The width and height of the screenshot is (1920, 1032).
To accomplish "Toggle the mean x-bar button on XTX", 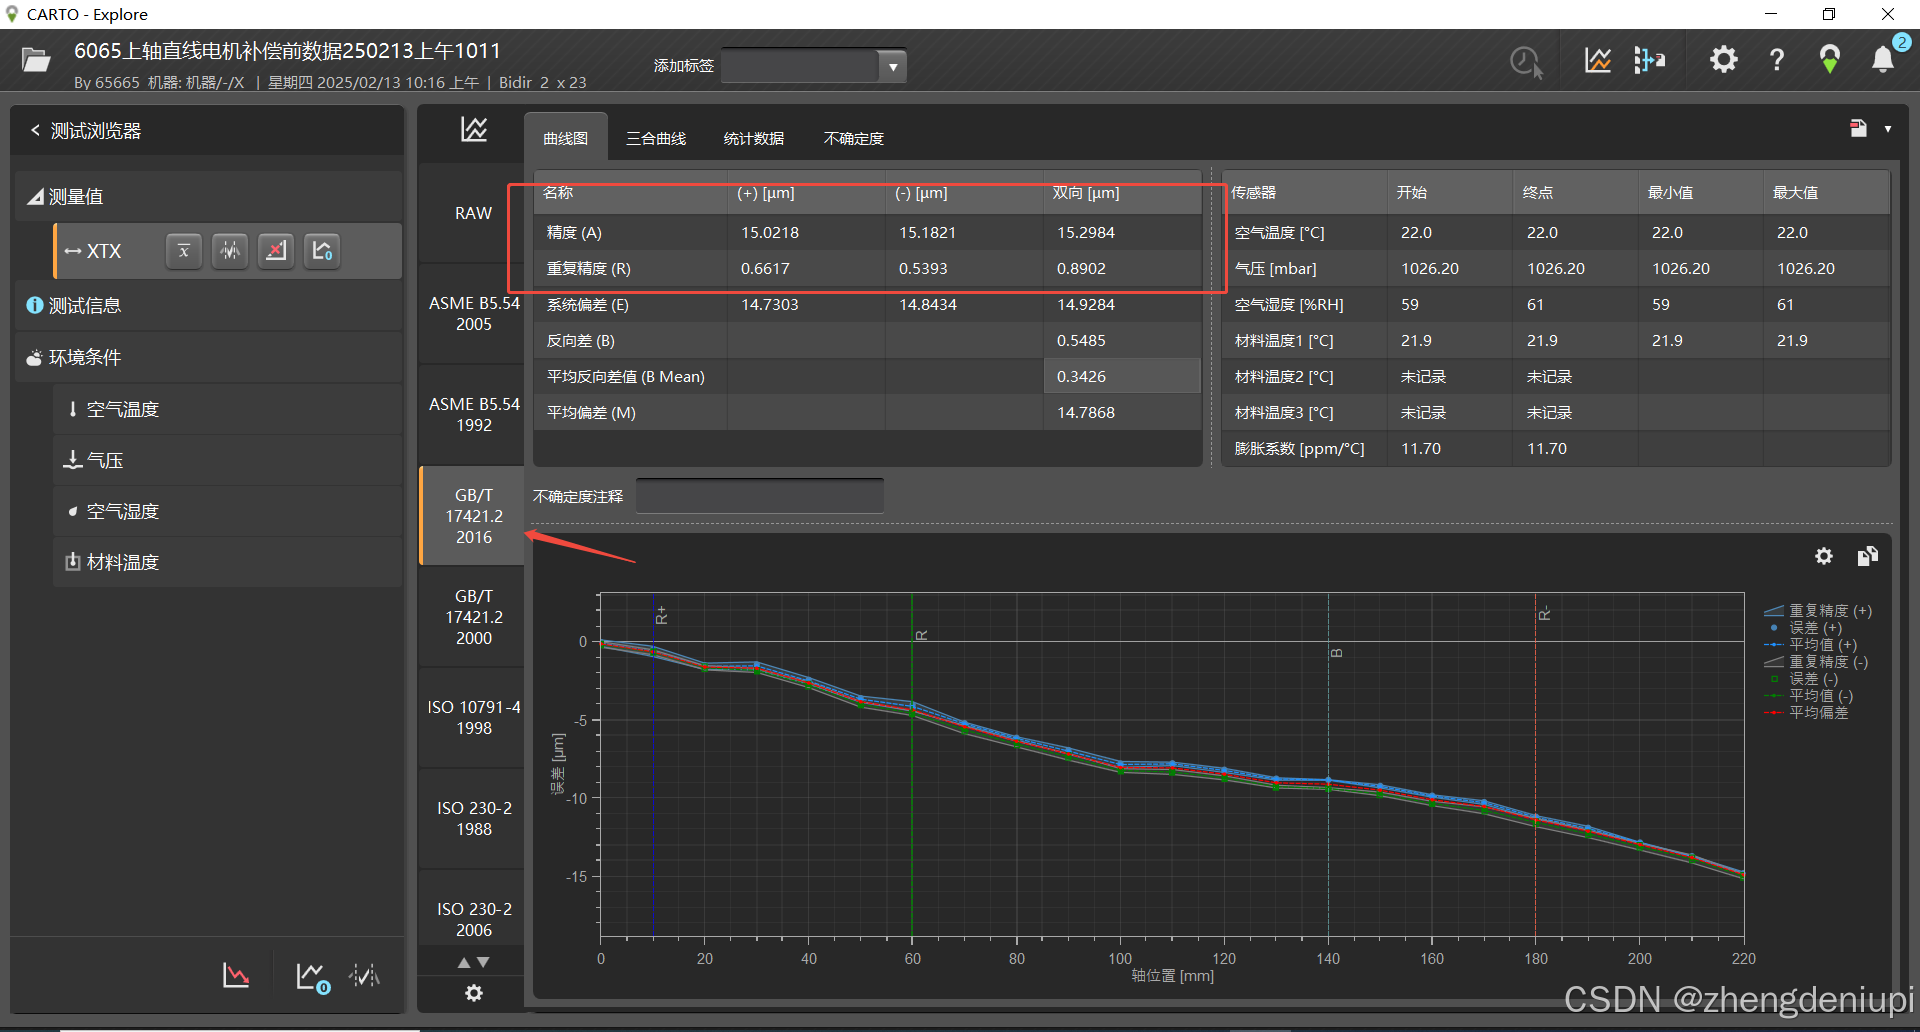I will pos(184,251).
